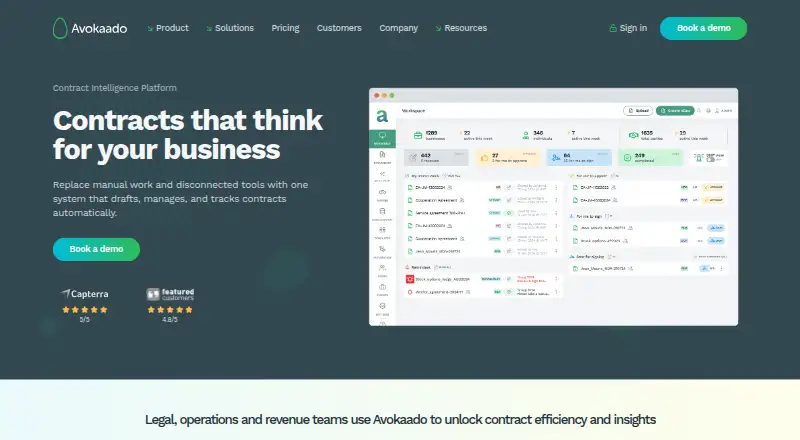Click the Legal, operations and revenue teams heading
This screenshot has width=800, height=440.
tap(400, 420)
